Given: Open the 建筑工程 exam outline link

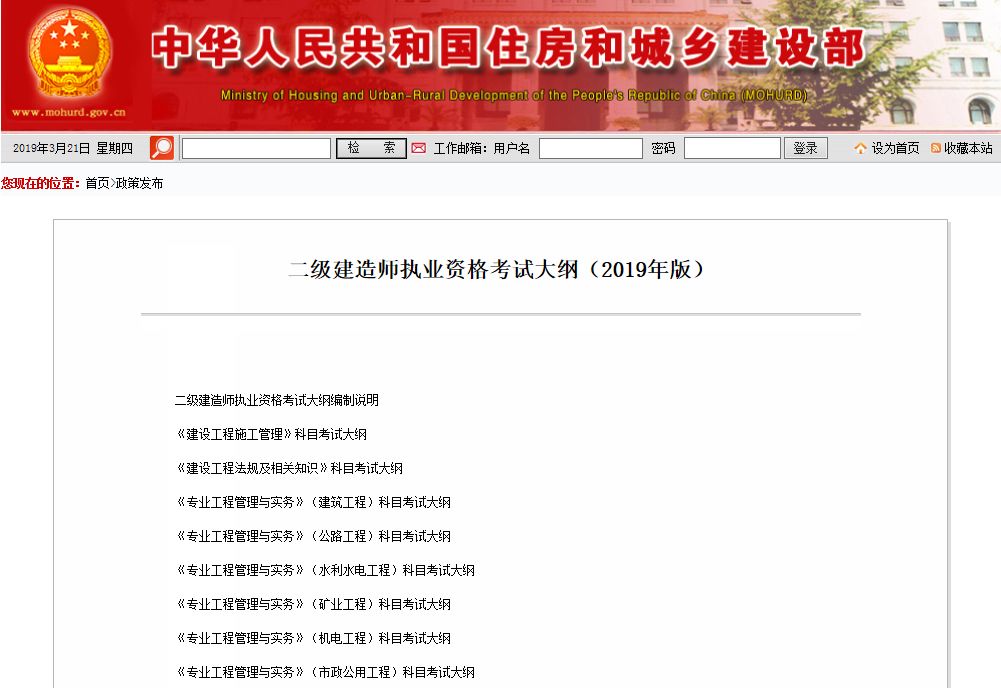Looking at the screenshot, I should coord(313,502).
